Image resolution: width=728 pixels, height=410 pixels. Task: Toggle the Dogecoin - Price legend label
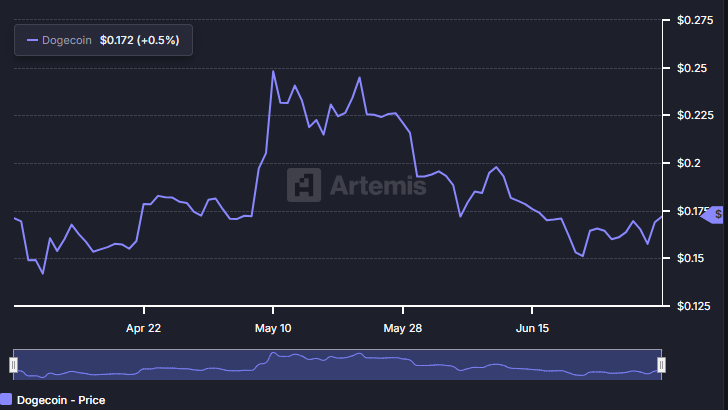click(x=61, y=400)
